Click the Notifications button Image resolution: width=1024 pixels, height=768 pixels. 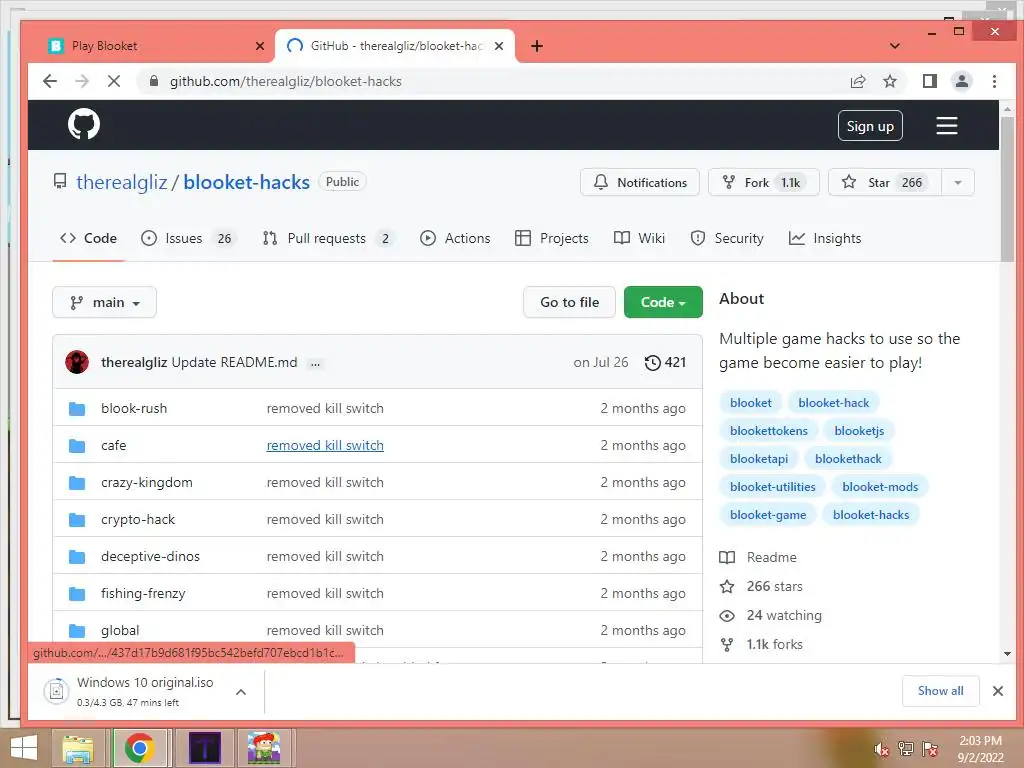click(639, 182)
